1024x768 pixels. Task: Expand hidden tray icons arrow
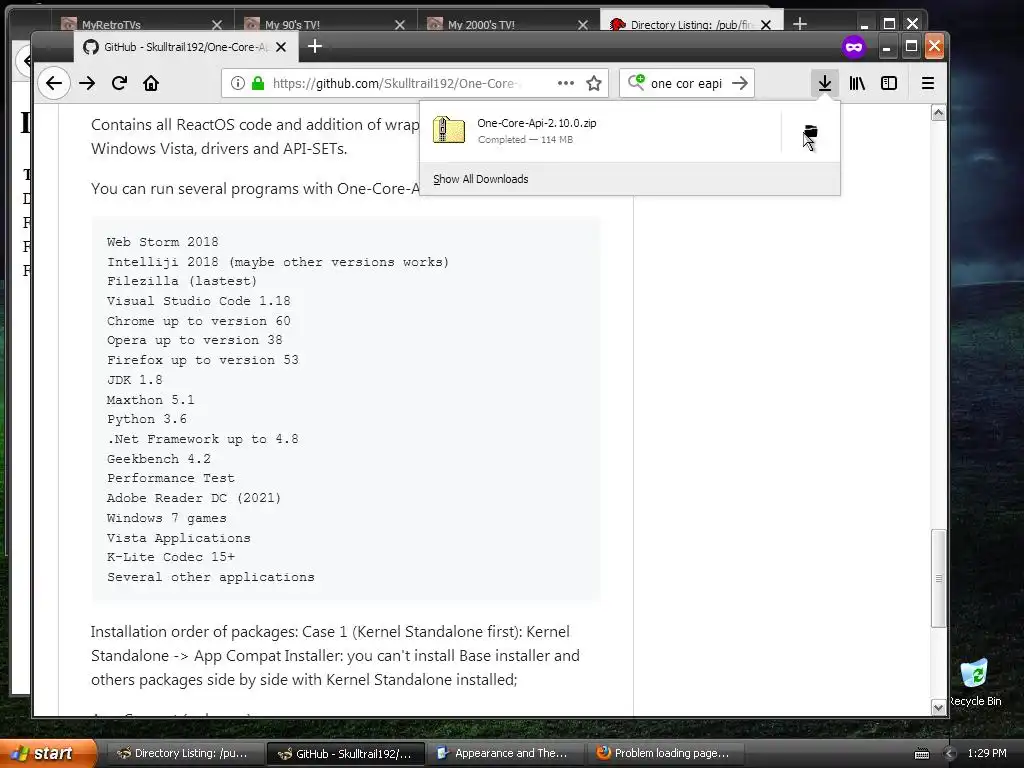[x=950, y=754]
